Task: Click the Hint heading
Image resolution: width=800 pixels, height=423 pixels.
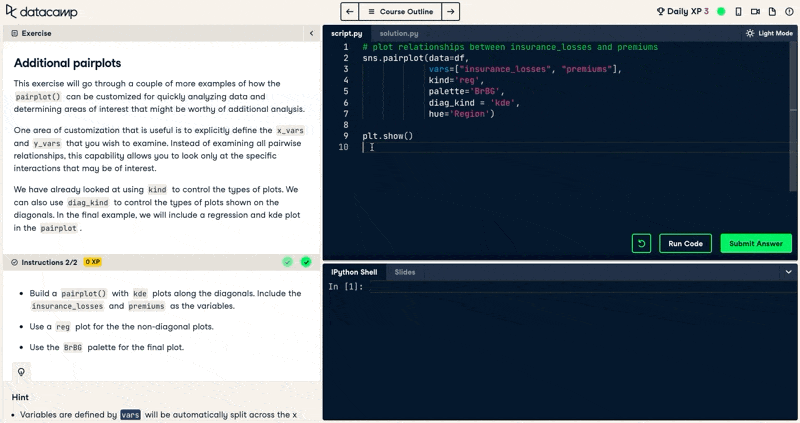Action: pos(20,397)
